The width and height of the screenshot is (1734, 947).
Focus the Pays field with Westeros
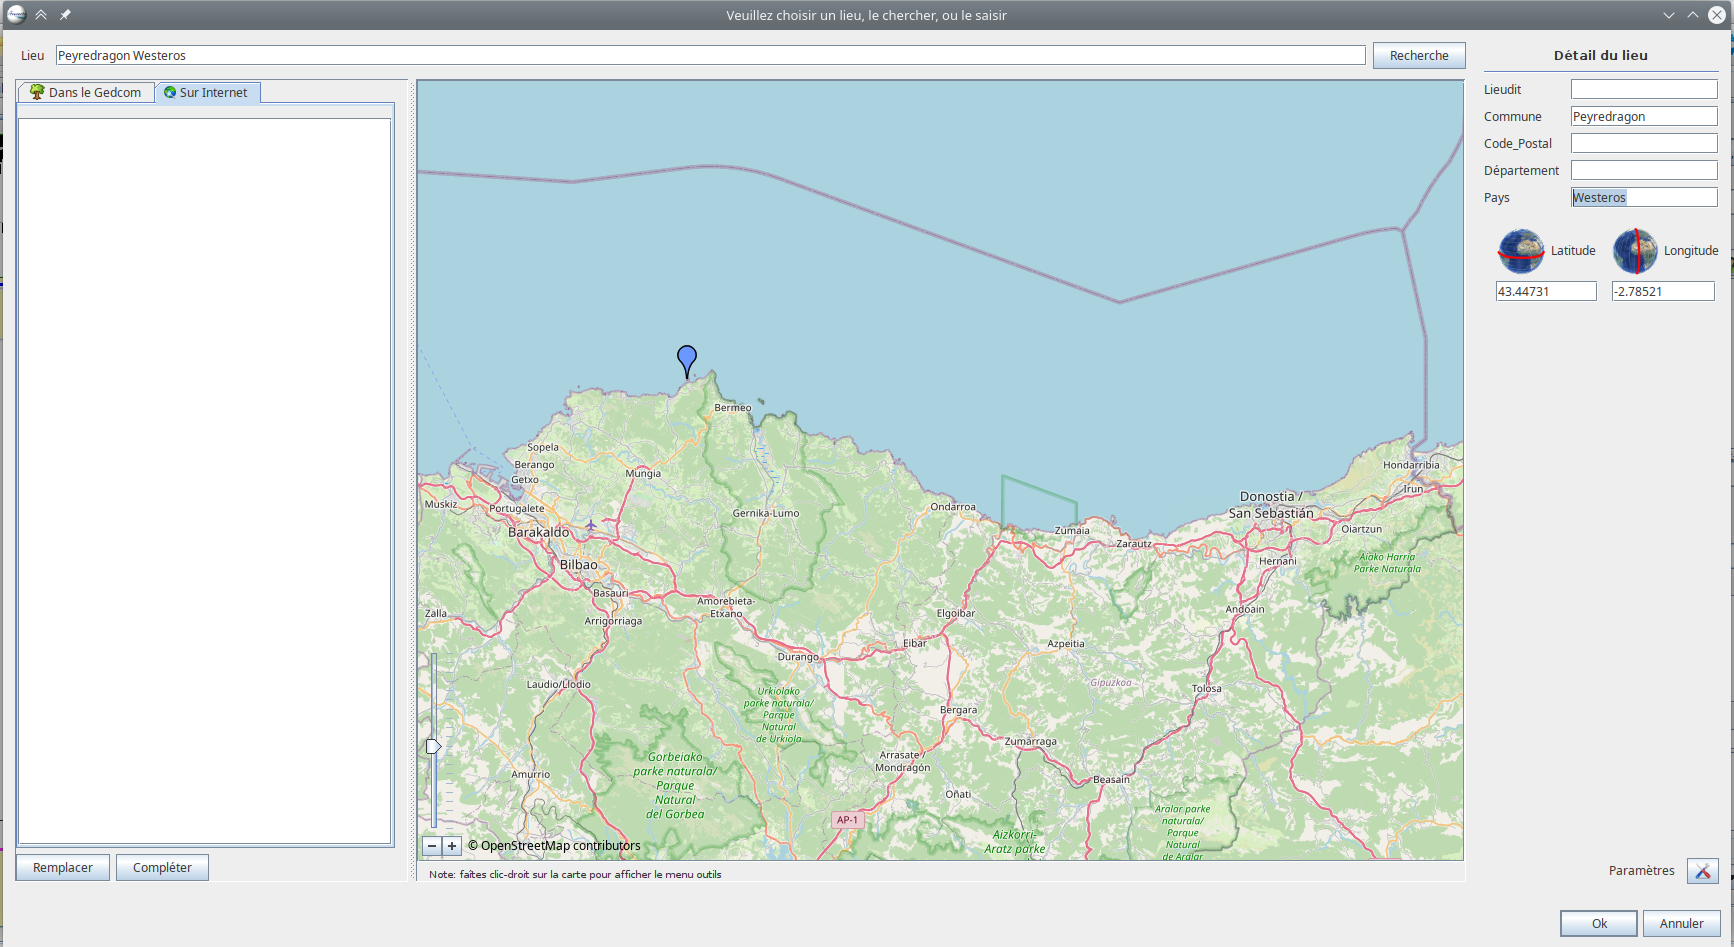point(1644,197)
